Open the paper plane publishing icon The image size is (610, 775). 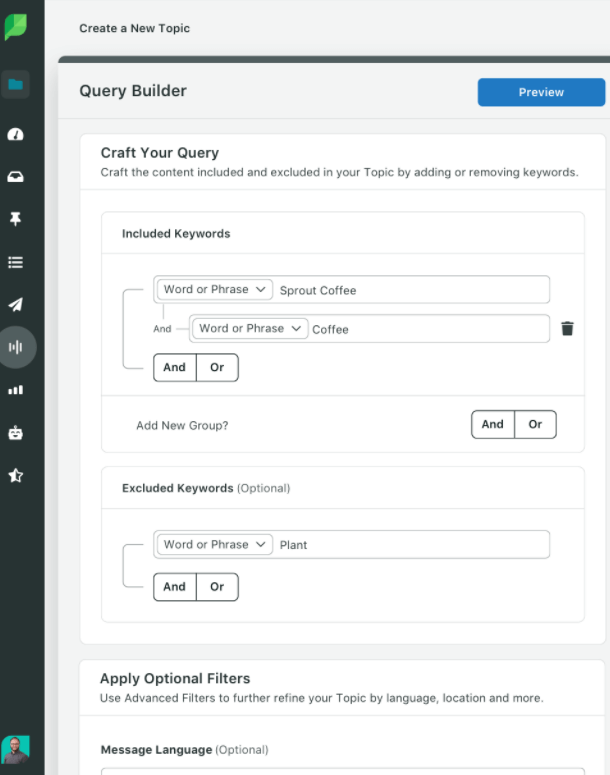[x=16, y=305]
